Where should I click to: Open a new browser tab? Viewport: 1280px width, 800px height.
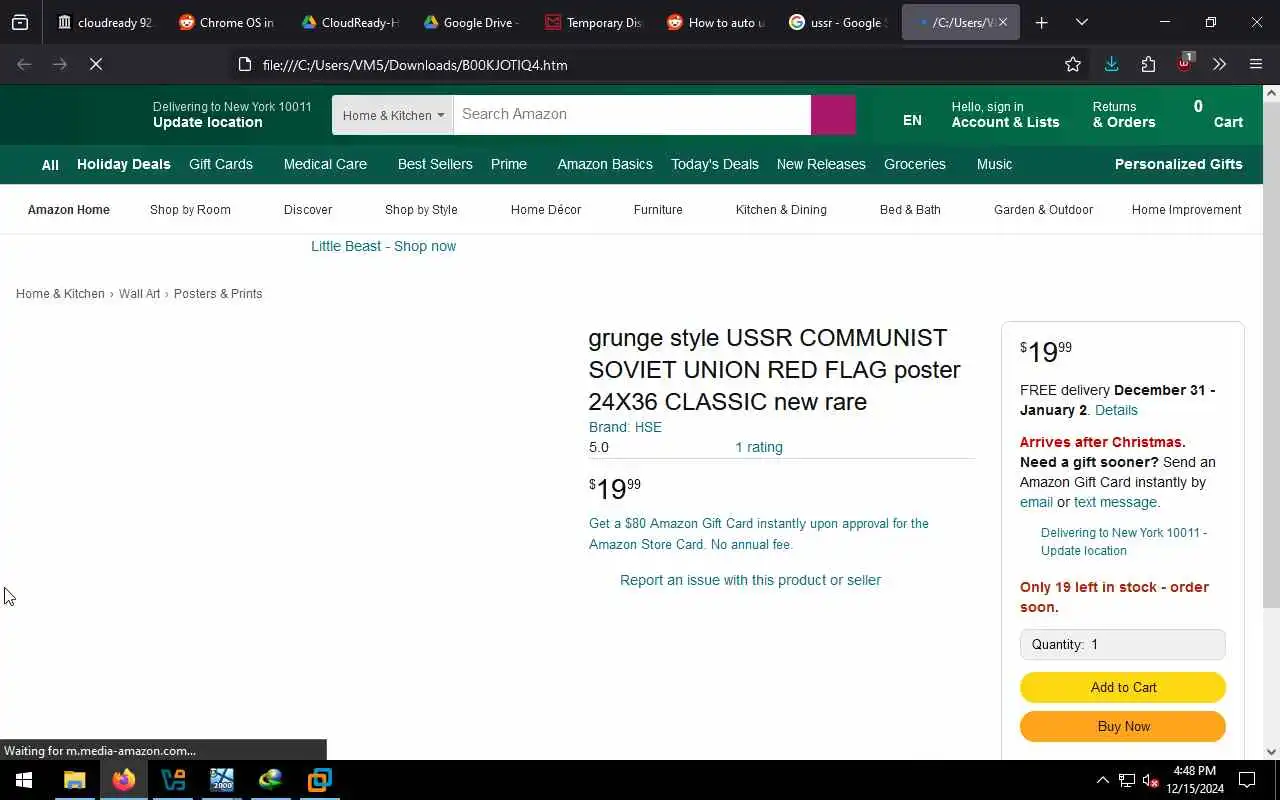[1041, 22]
